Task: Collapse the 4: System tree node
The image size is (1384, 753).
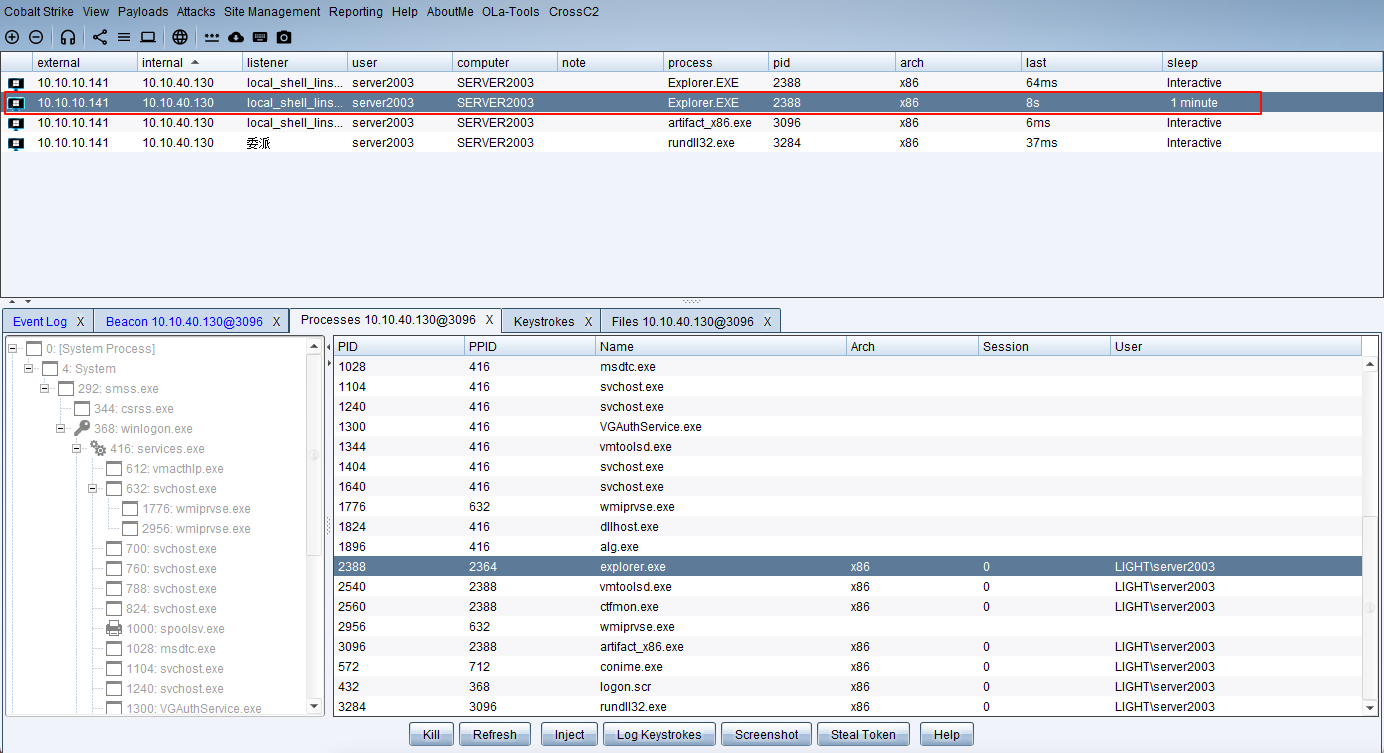Action: pyautogui.click(x=29, y=368)
